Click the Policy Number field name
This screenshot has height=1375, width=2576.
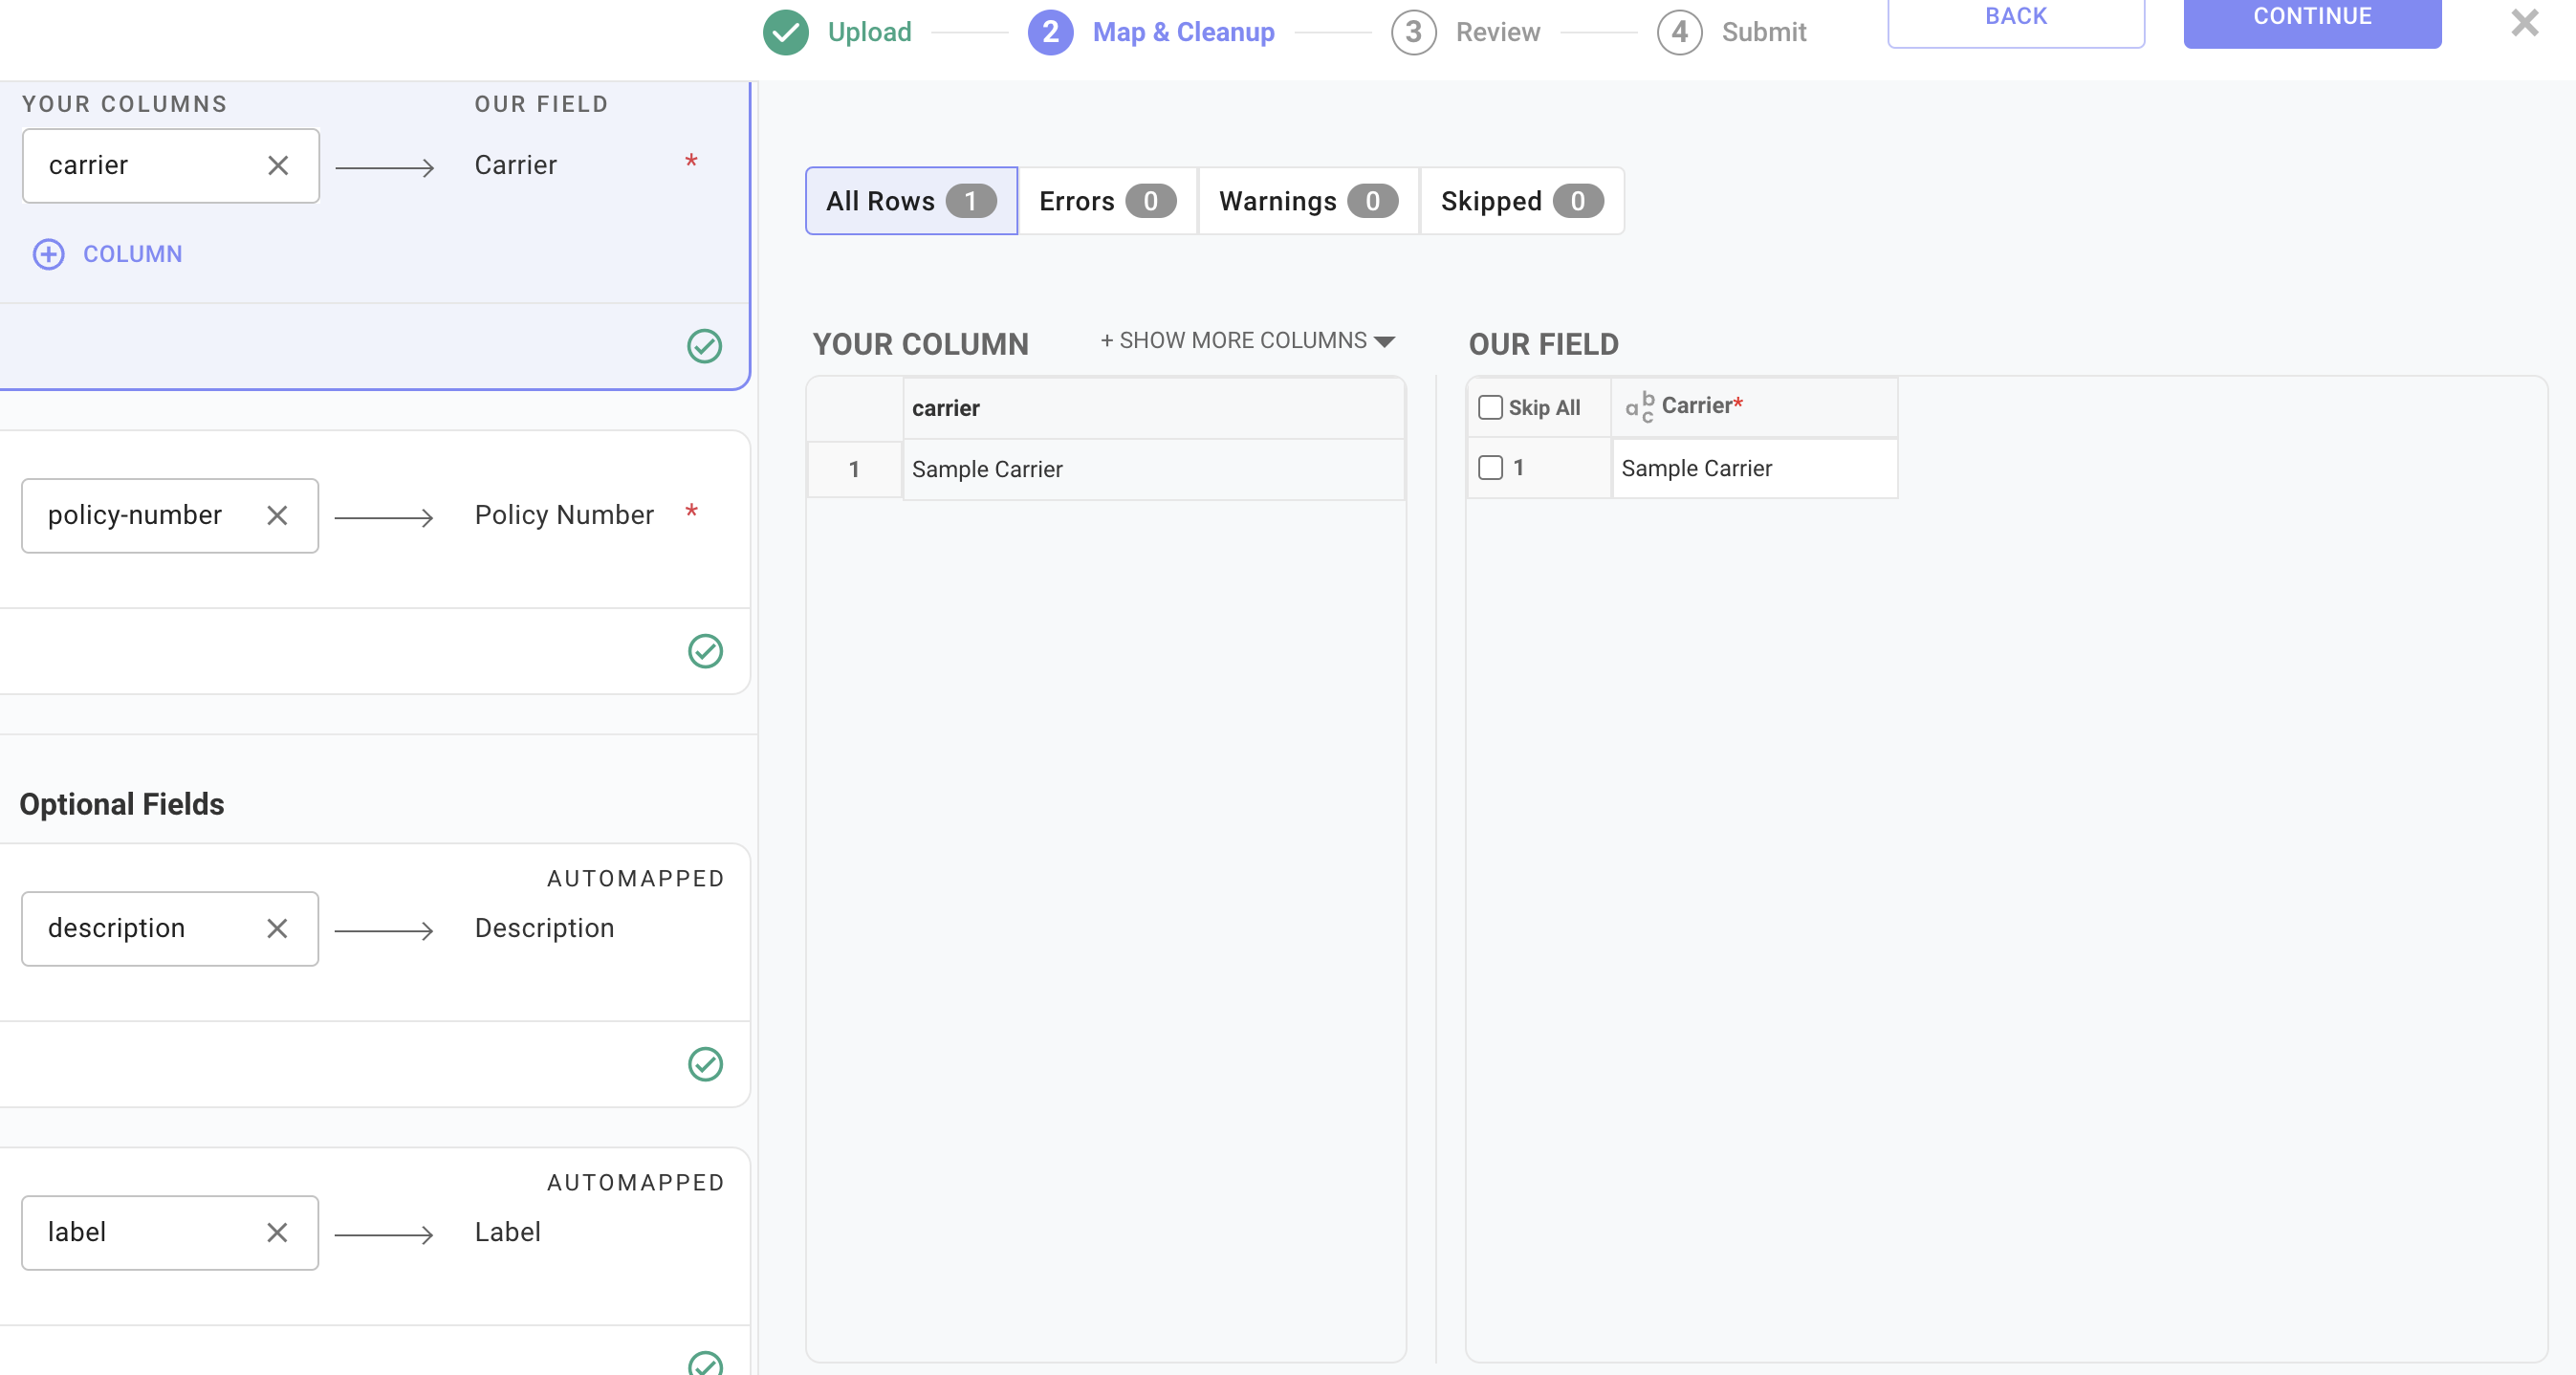[x=564, y=515]
